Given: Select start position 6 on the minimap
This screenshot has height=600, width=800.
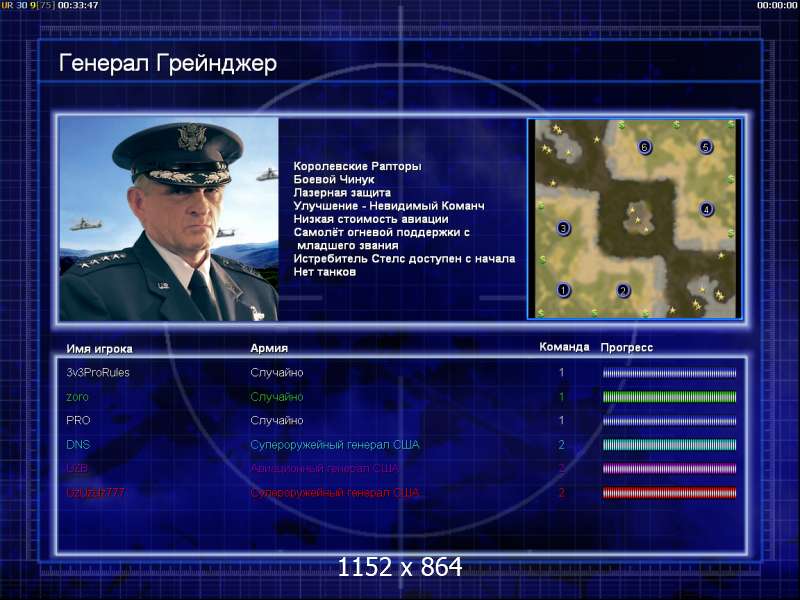Looking at the screenshot, I should click(x=644, y=147).
